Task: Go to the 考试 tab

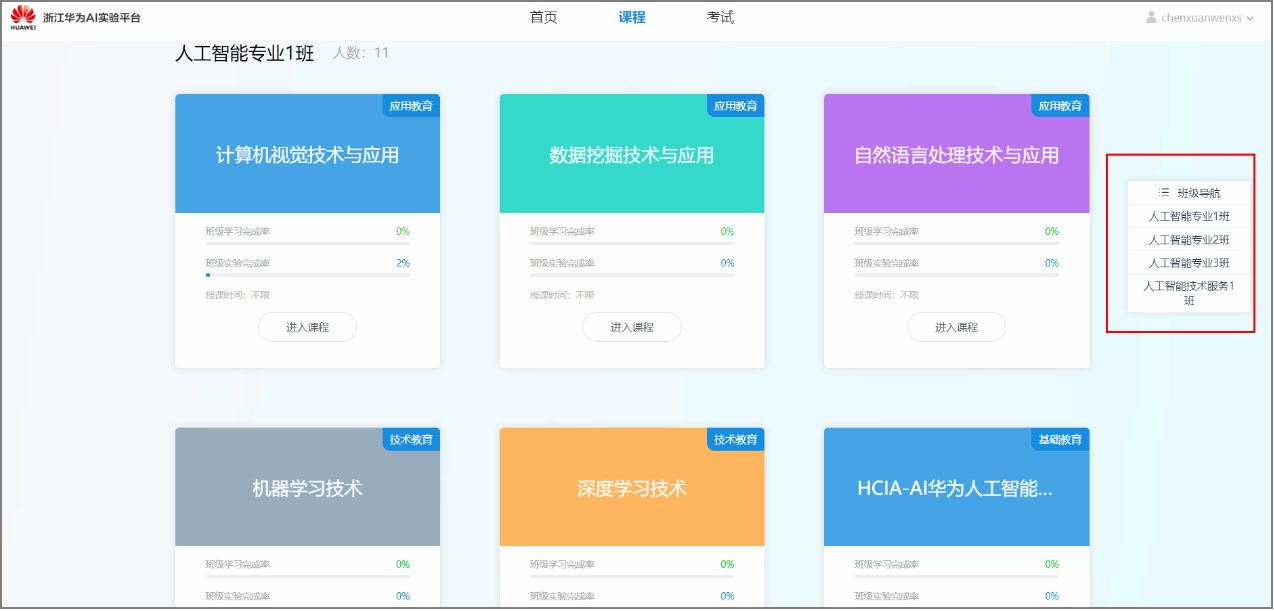Action: tap(720, 17)
